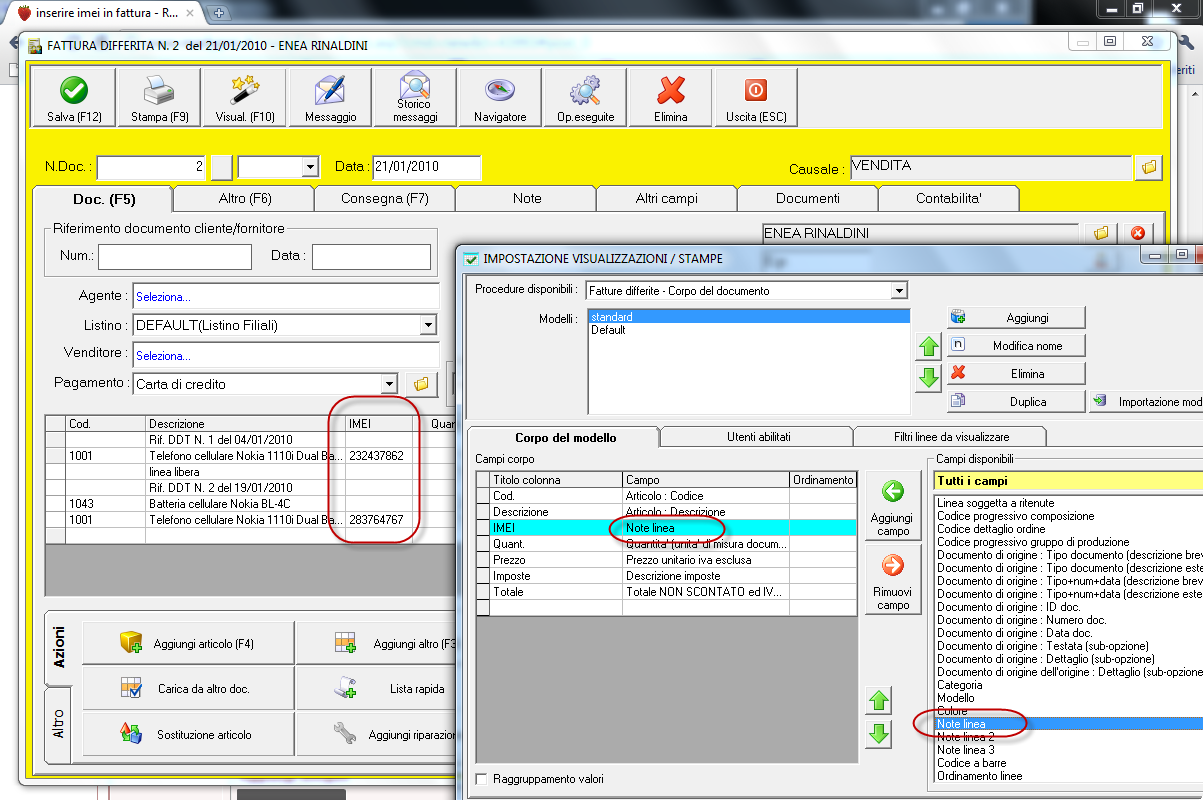Screen dimensions: 1203x800
Task: Click the Seleziona... link for Venditore
Action: (163, 356)
